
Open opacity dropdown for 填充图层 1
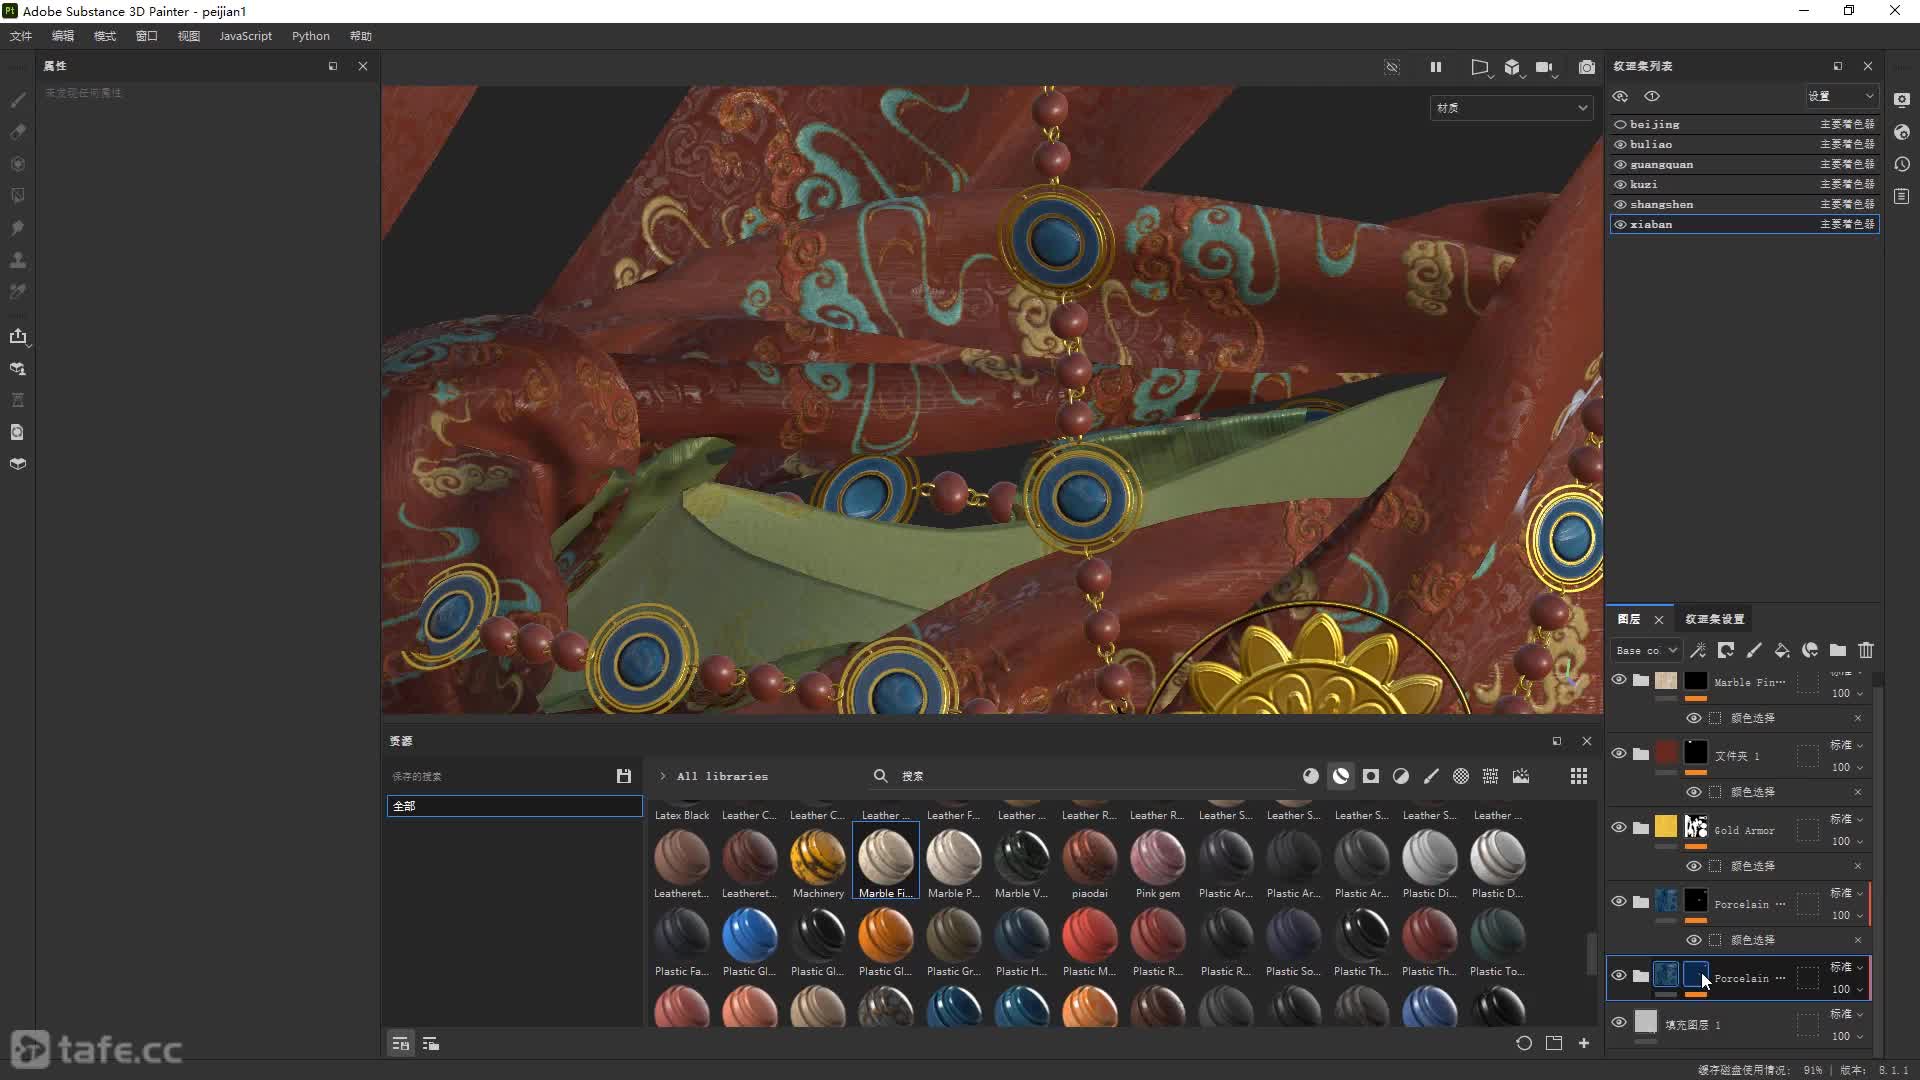pyautogui.click(x=1847, y=1037)
